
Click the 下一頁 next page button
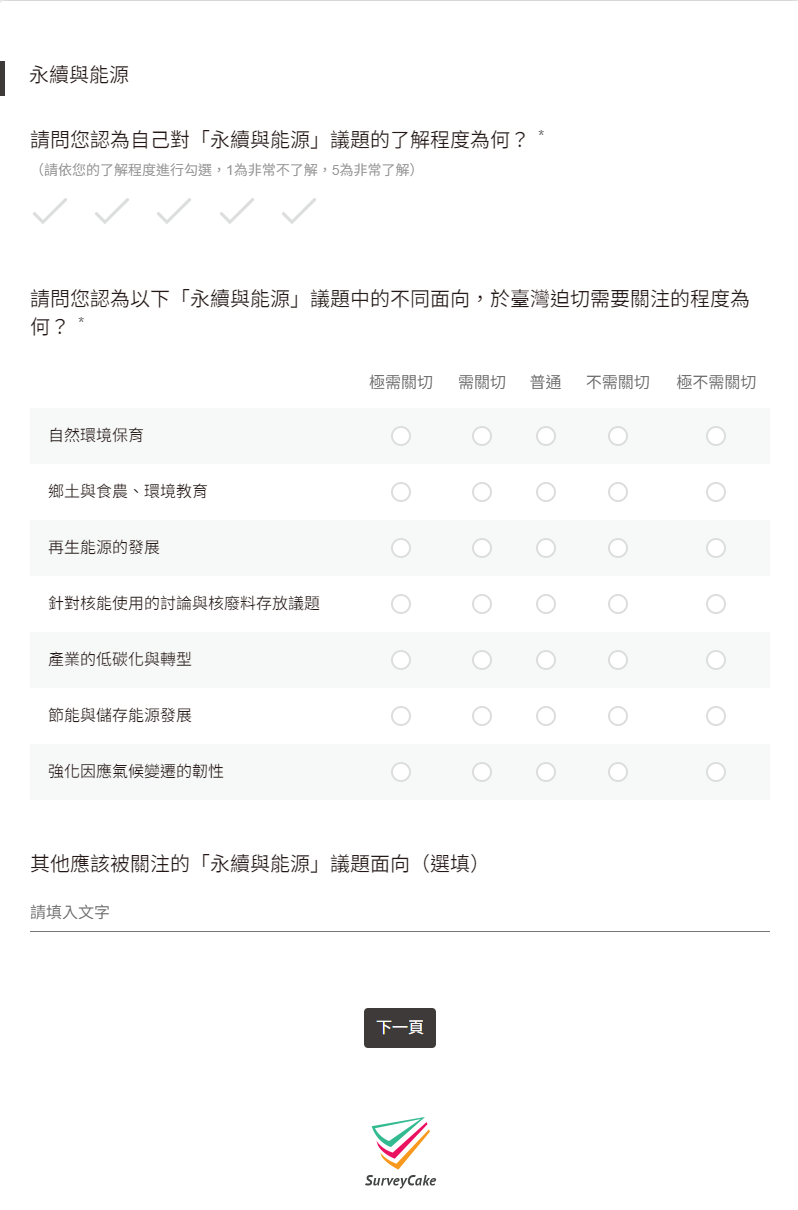[x=400, y=1028]
